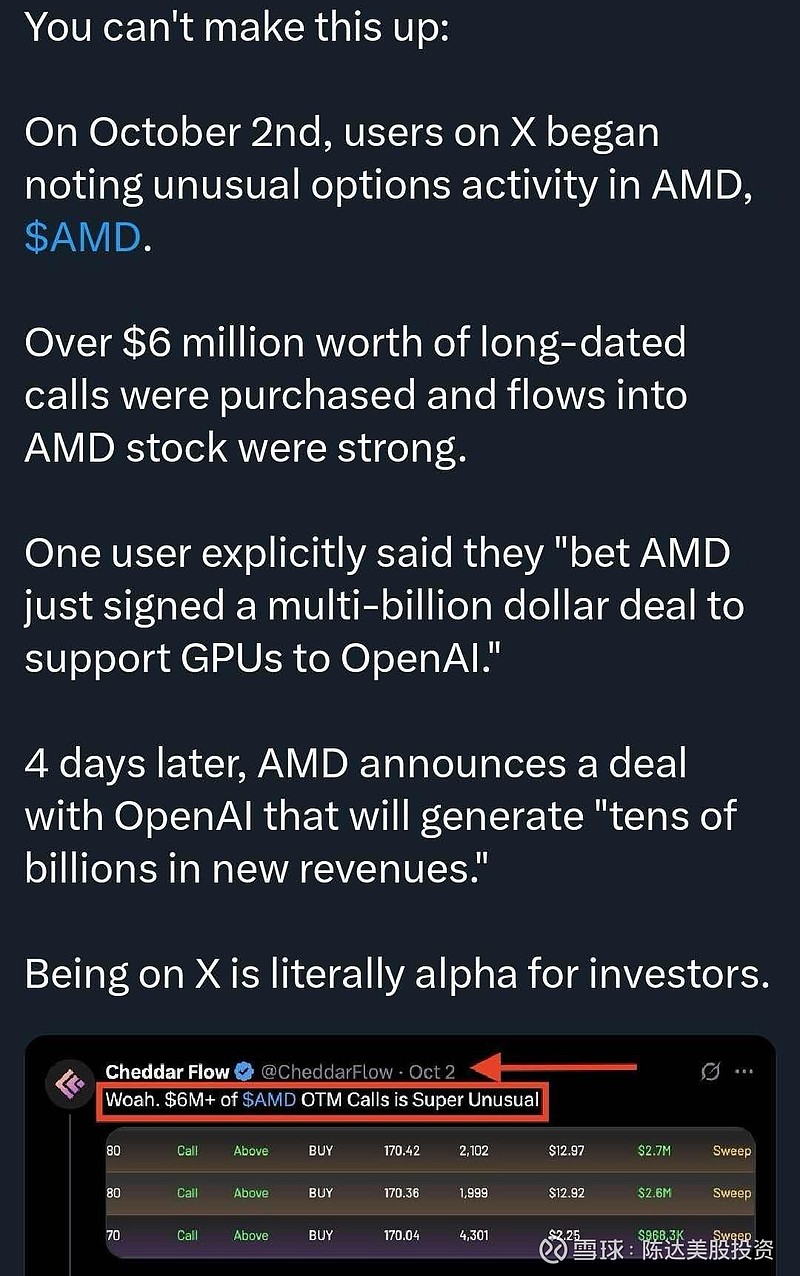Click the $12.92 price in second row
The height and width of the screenshot is (1276, 800).
coord(566,1193)
